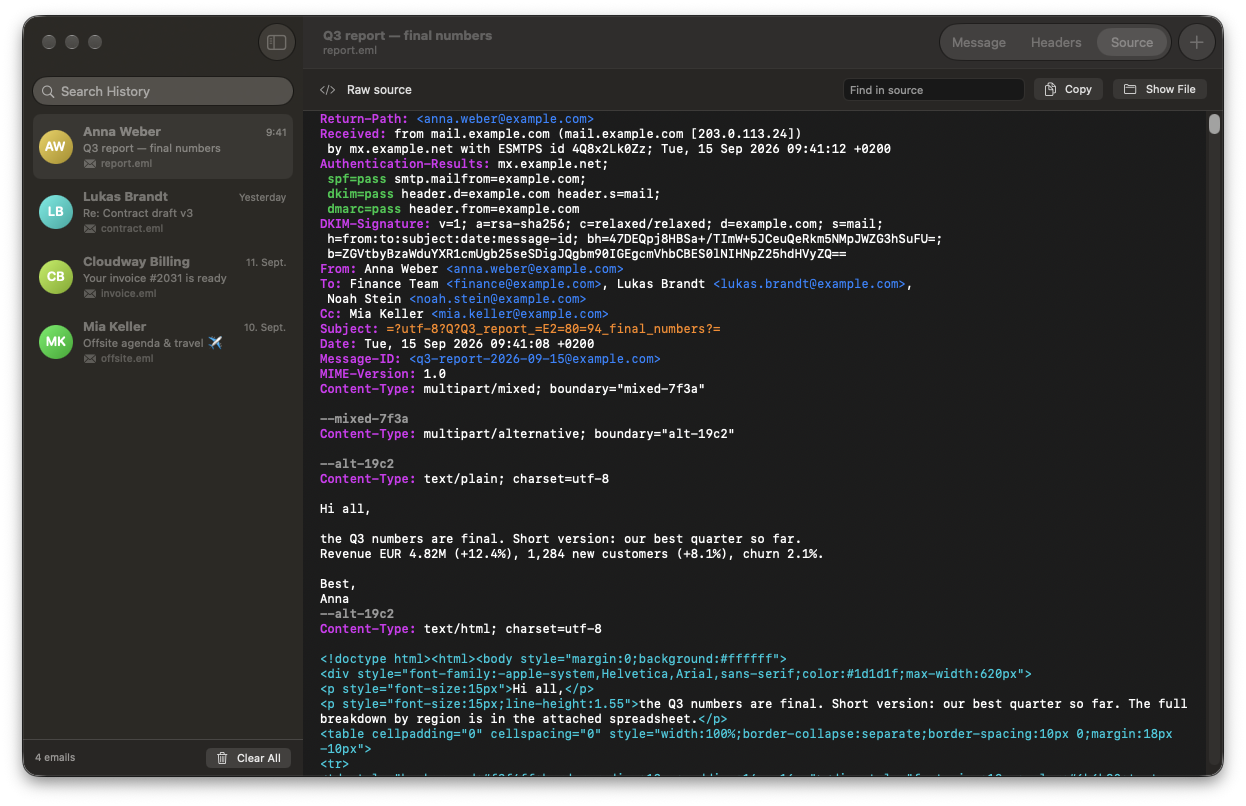Click the spf=pass result text
The height and width of the screenshot is (806, 1246).
[357, 179]
